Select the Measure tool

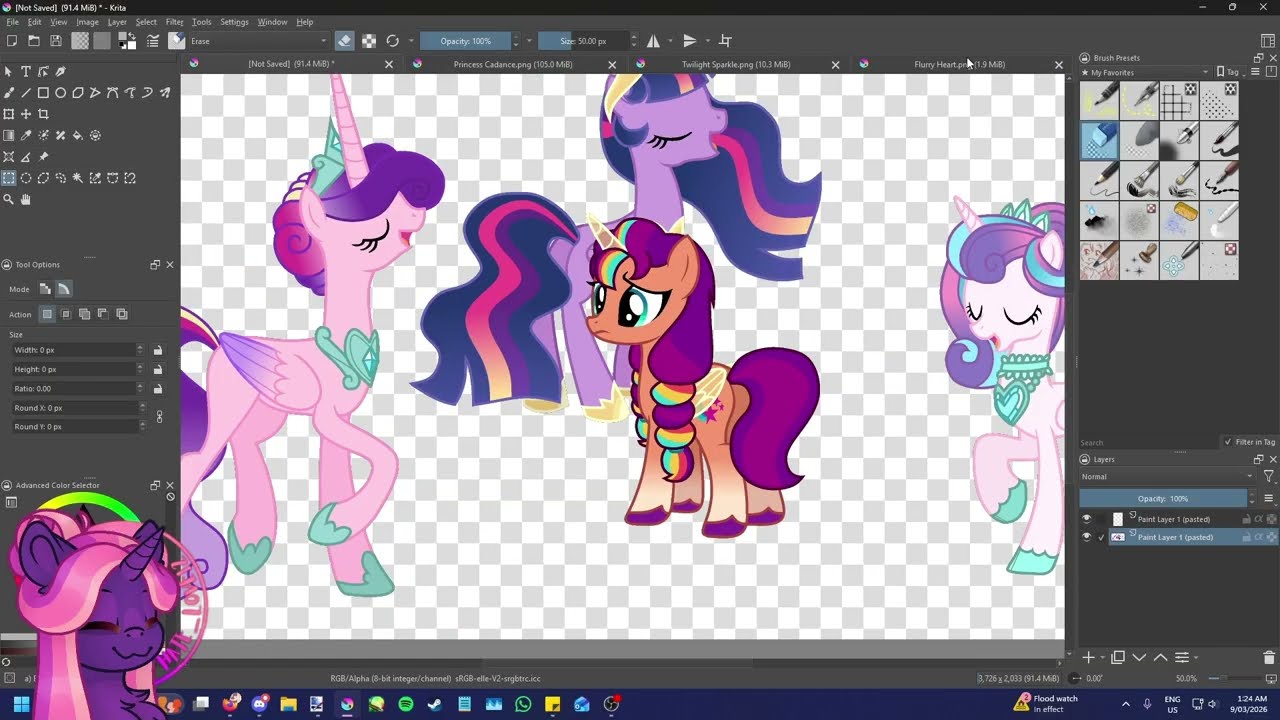[26, 157]
